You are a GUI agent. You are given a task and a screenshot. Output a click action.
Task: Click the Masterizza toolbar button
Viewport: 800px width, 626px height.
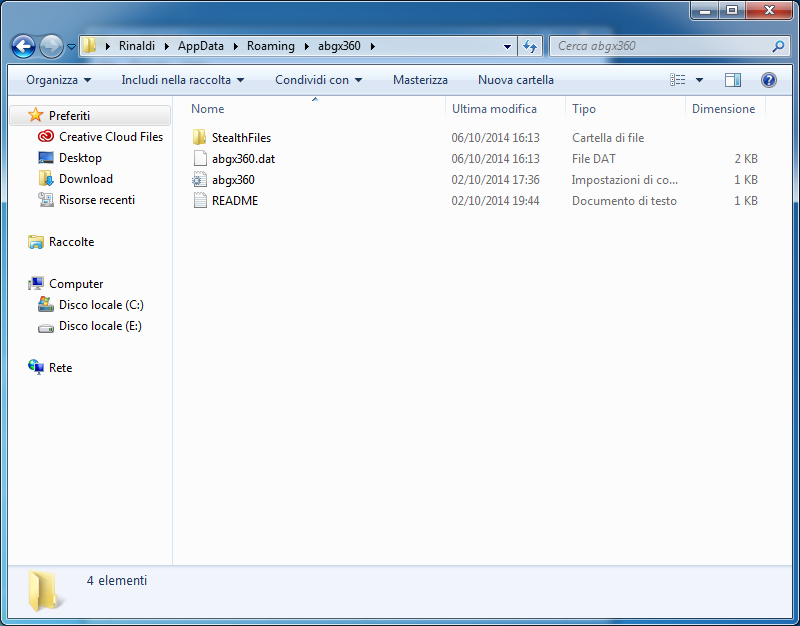[x=420, y=80]
